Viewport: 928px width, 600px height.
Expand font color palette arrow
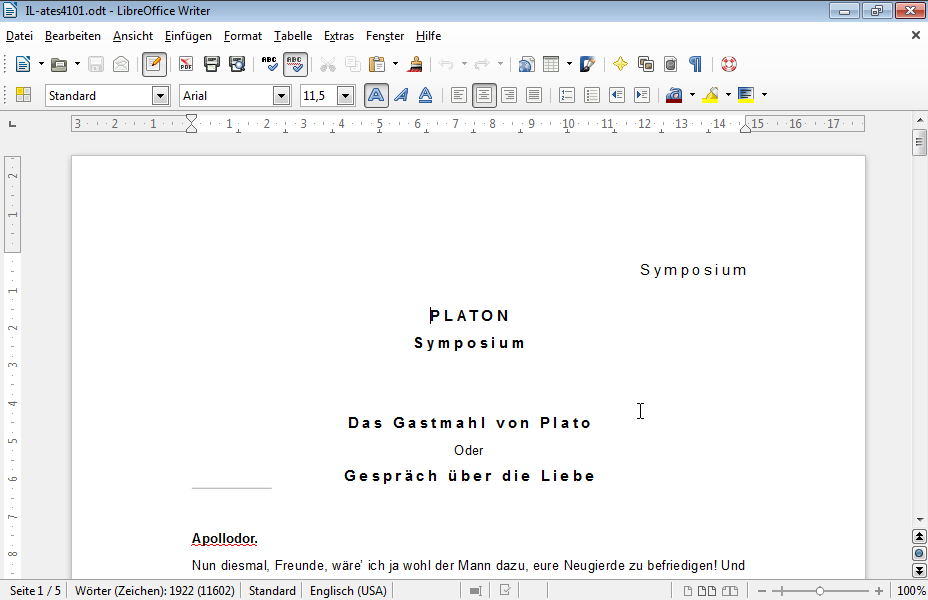click(x=692, y=95)
